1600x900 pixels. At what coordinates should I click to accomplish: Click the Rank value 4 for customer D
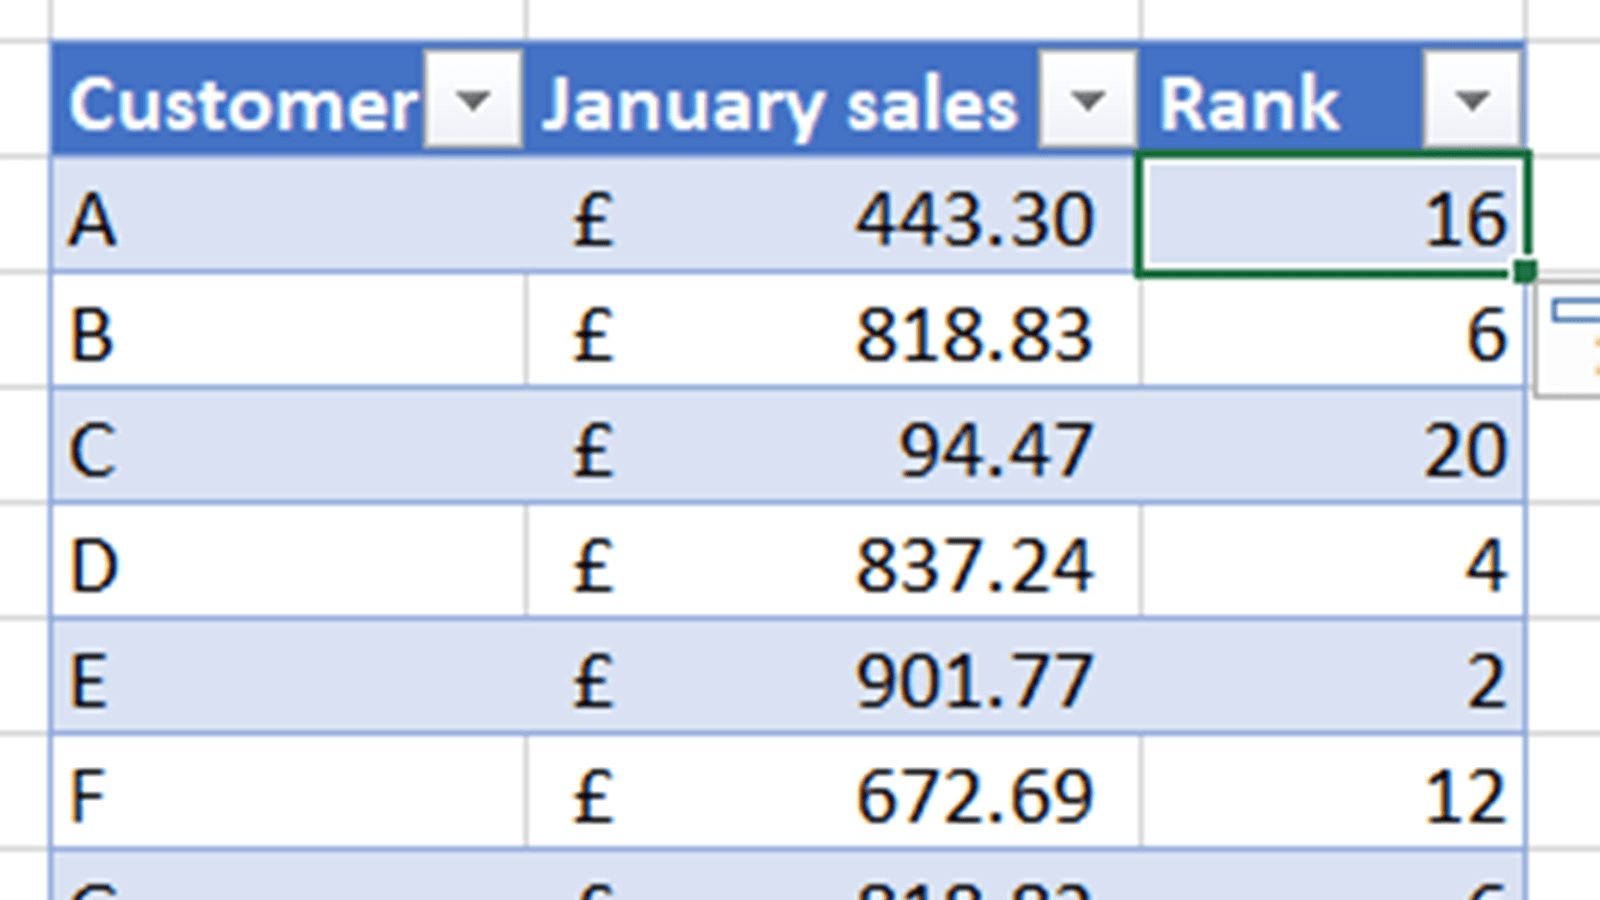[x=1332, y=565]
